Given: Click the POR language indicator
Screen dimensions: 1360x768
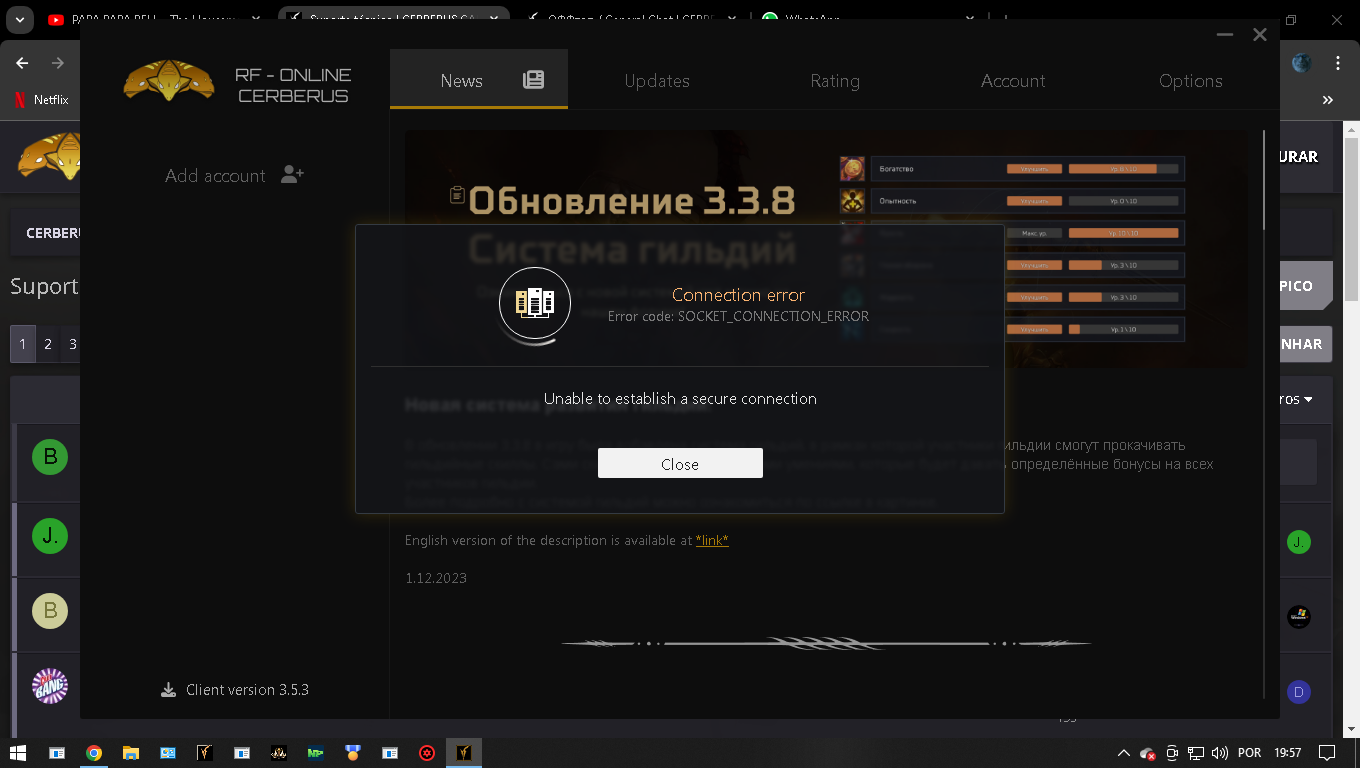Looking at the screenshot, I should pos(1249,753).
